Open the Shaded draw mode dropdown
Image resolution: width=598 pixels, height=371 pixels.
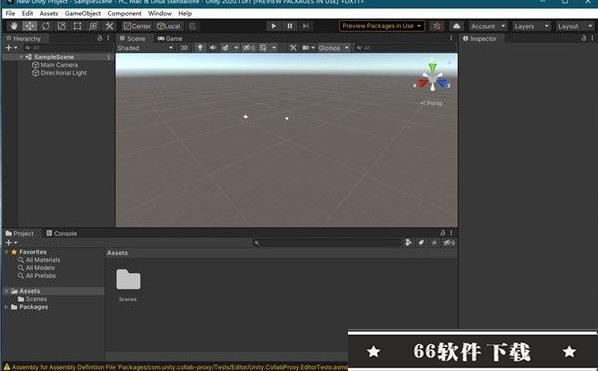point(145,48)
